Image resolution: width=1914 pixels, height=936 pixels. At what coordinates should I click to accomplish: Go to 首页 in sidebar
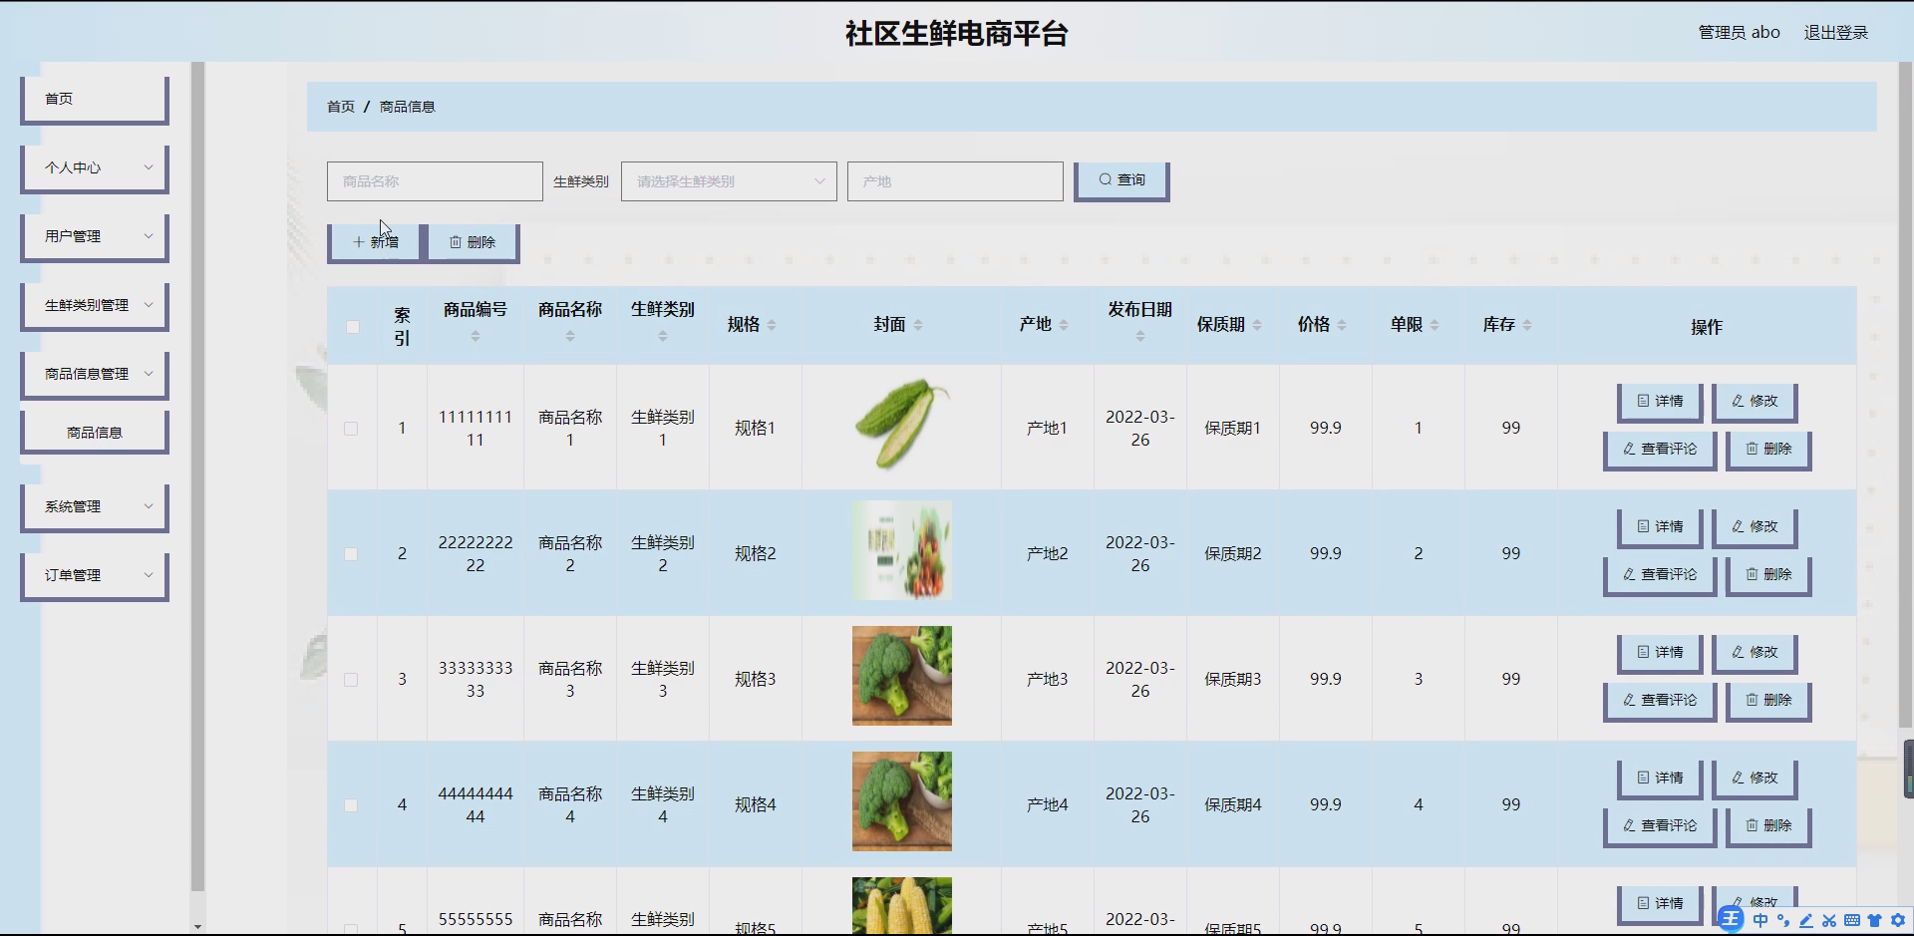click(x=95, y=100)
